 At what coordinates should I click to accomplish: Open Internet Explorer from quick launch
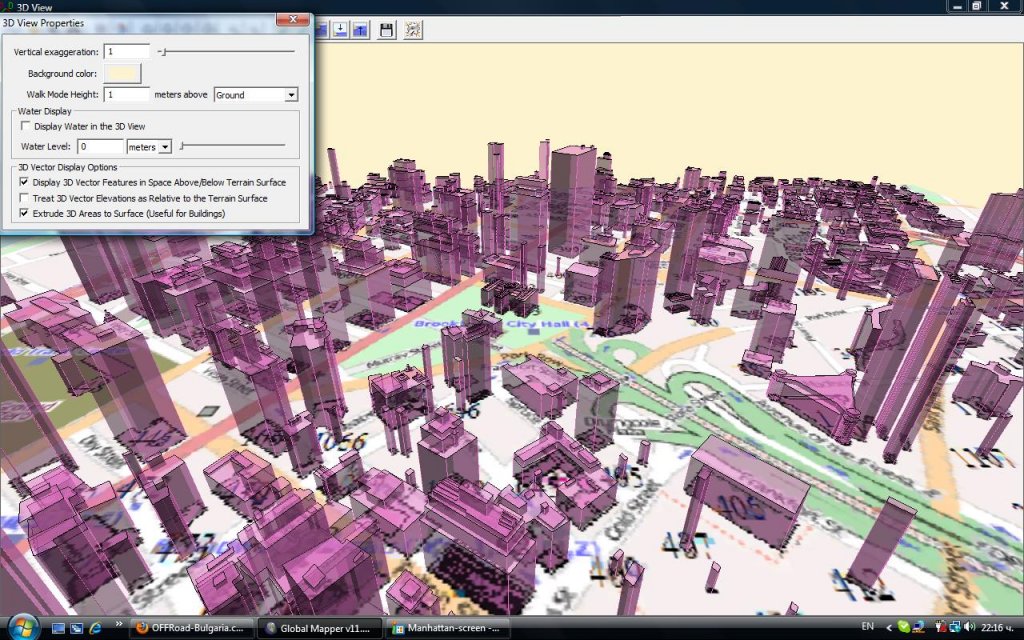click(x=95, y=628)
